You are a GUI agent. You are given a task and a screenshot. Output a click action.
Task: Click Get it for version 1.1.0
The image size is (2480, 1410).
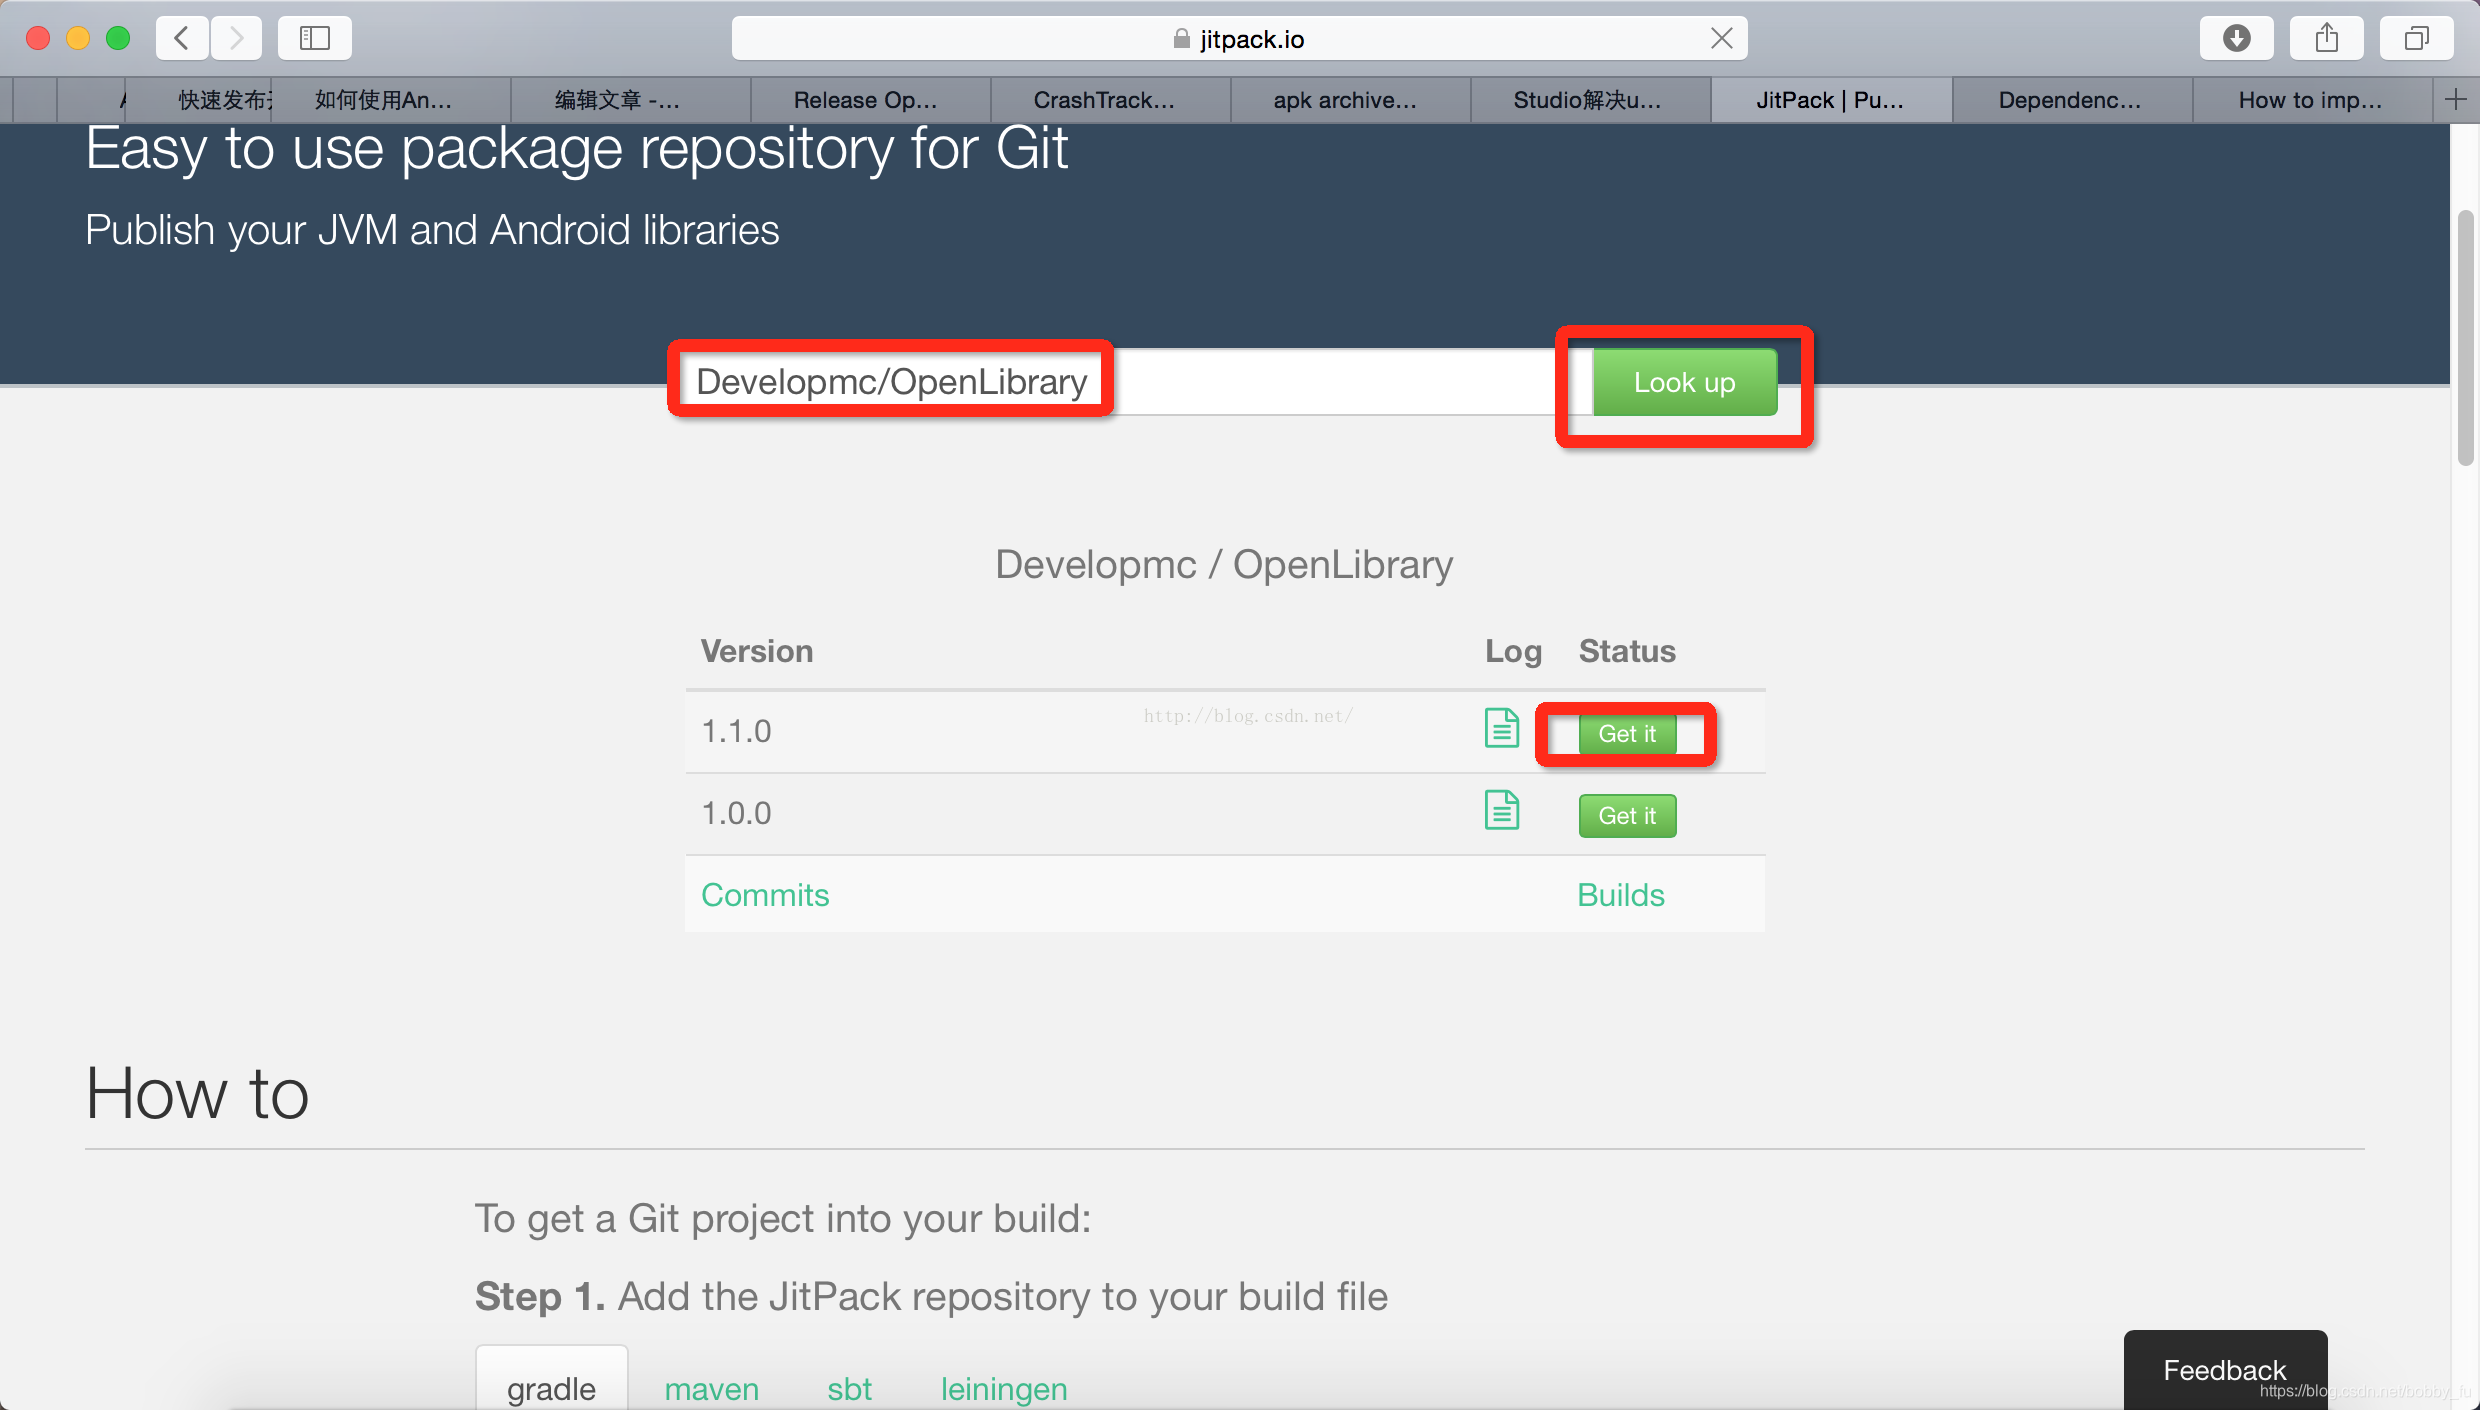[1627, 733]
